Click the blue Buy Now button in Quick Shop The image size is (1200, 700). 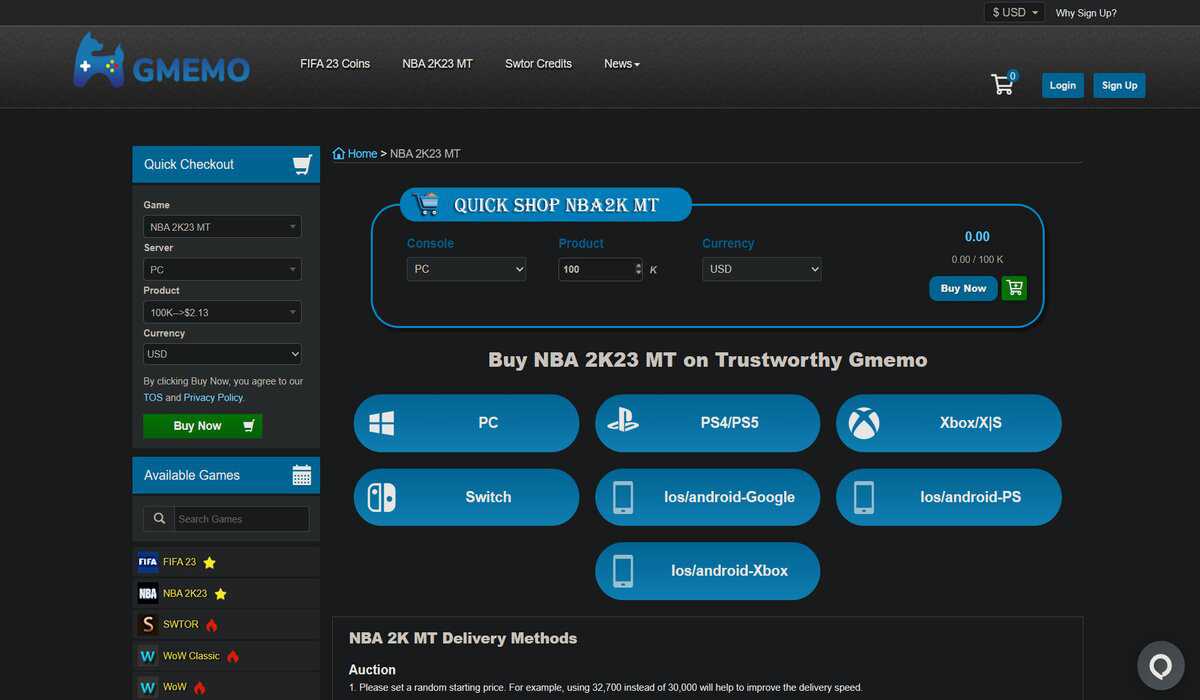(963, 288)
